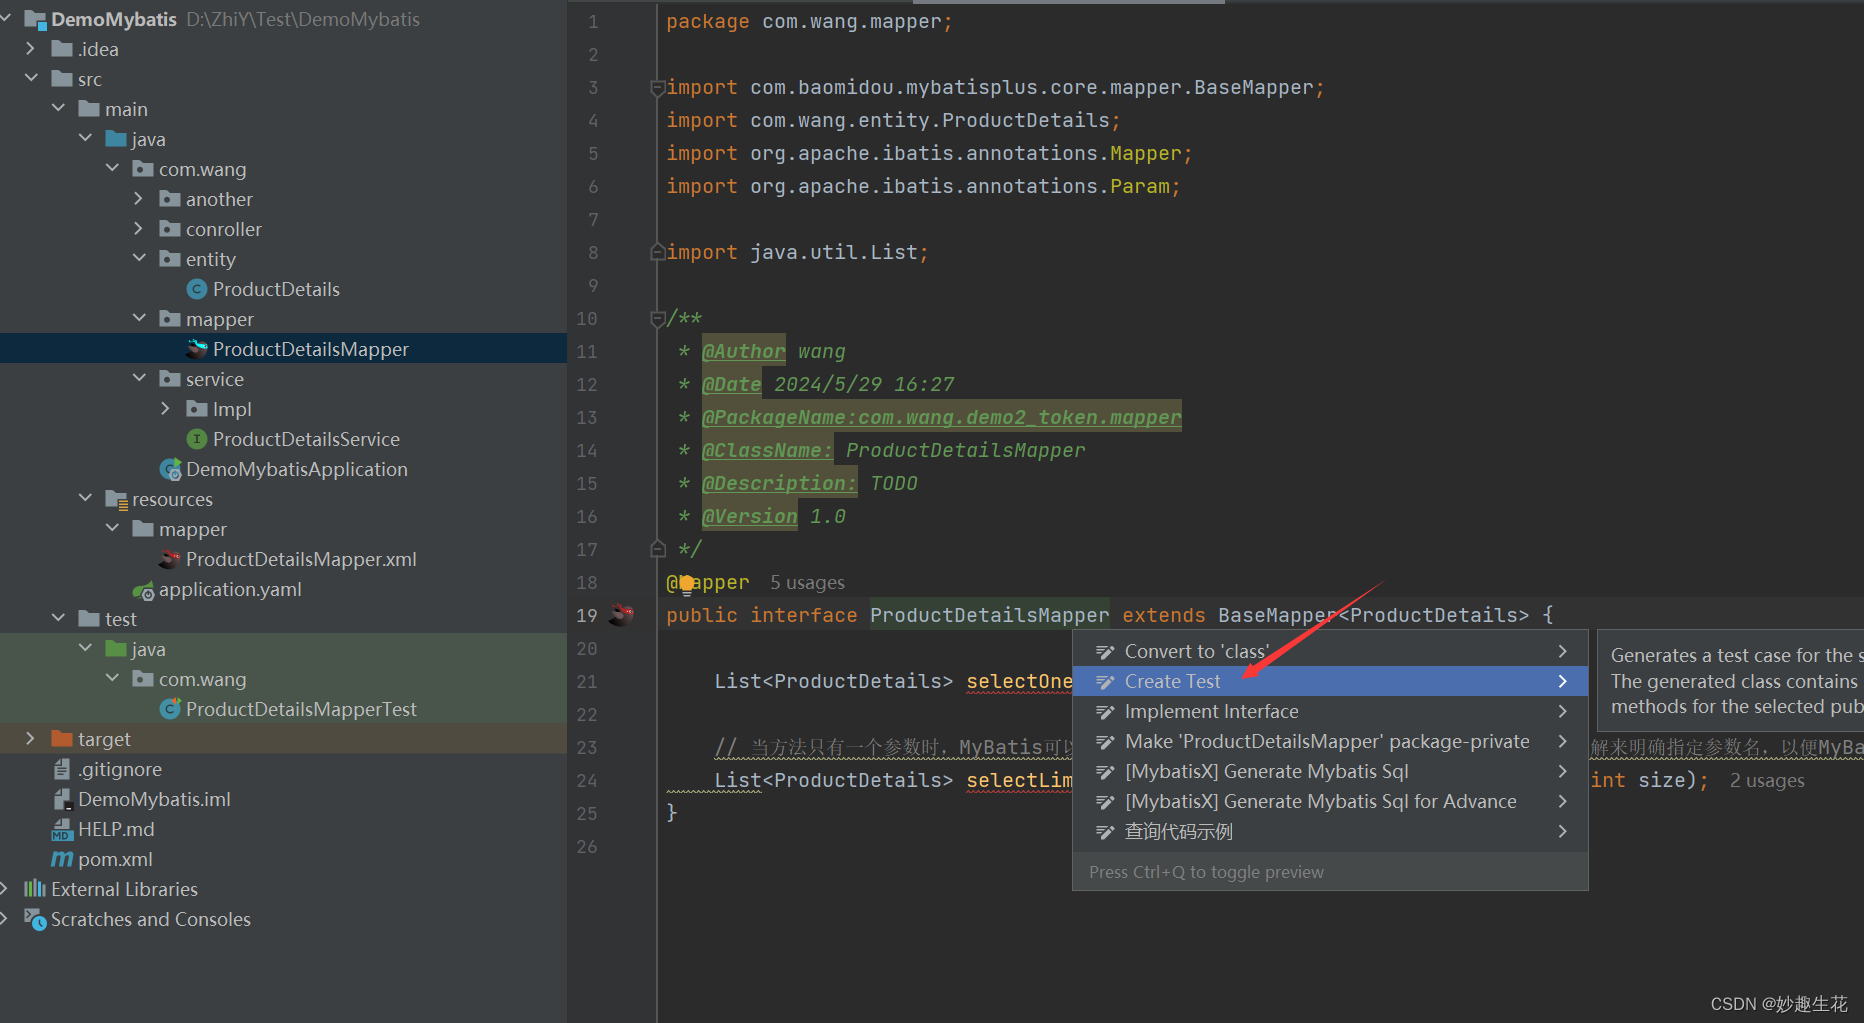Click the Impl package folder icon
The image size is (1864, 1023).
click(x=197, y=409)
